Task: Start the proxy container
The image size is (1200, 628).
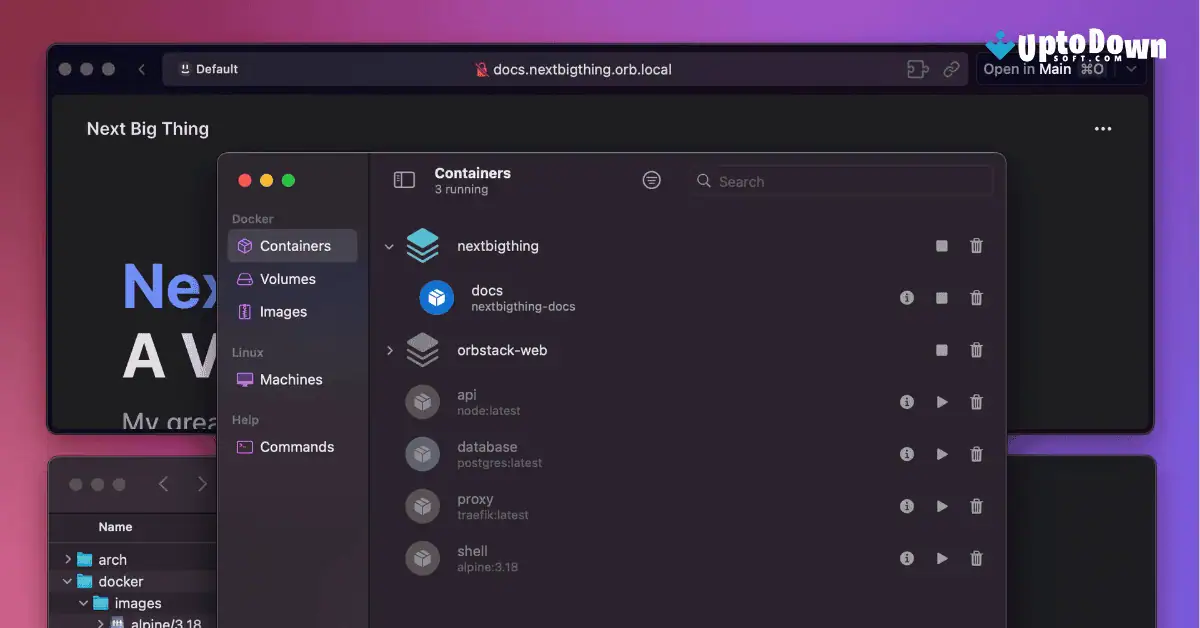Action: click(x=941, y=506)
